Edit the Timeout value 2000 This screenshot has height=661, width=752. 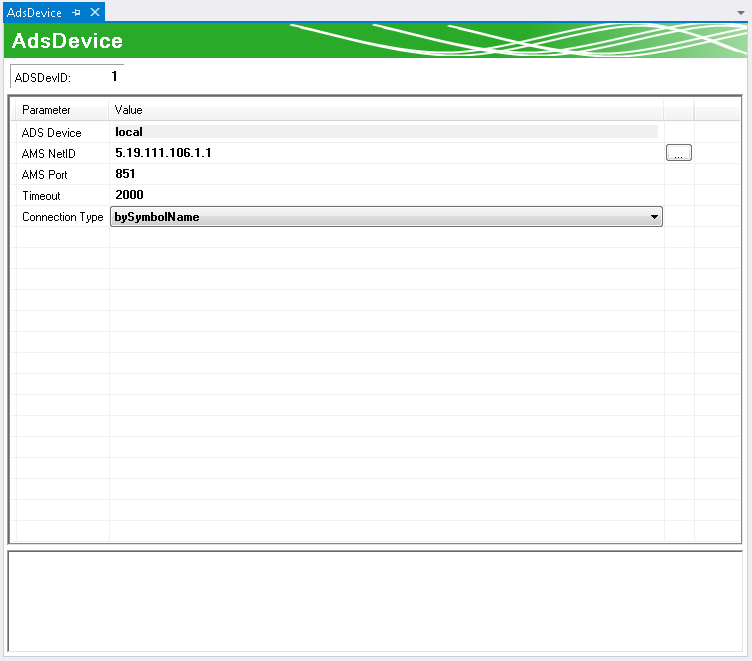click(129, 195)
